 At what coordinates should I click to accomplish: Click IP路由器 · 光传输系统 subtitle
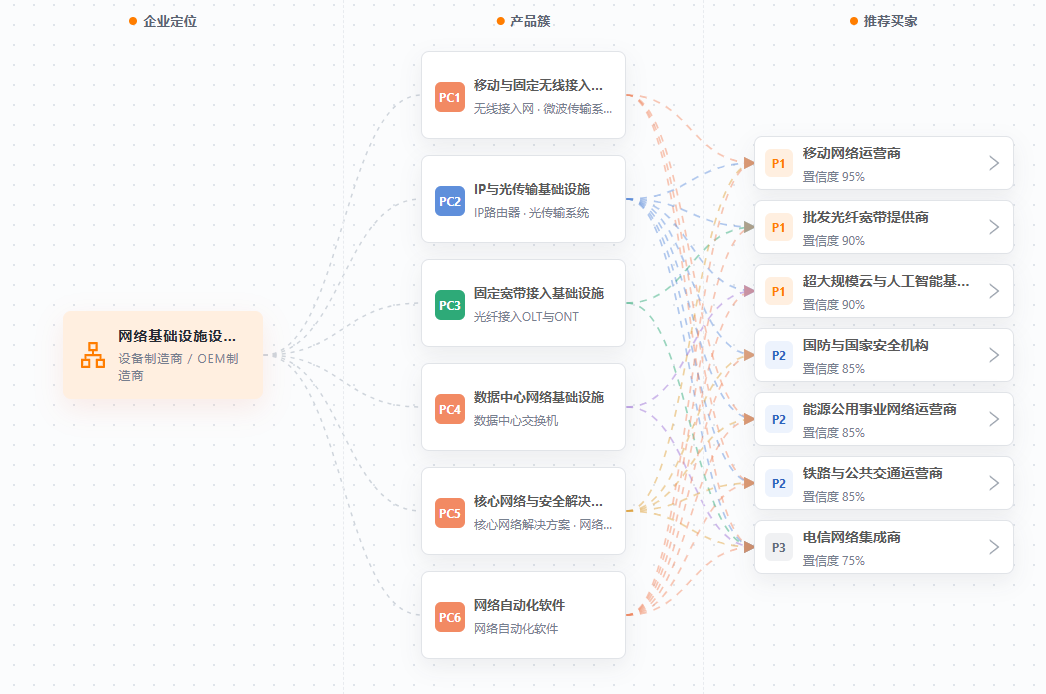[531, 213]
